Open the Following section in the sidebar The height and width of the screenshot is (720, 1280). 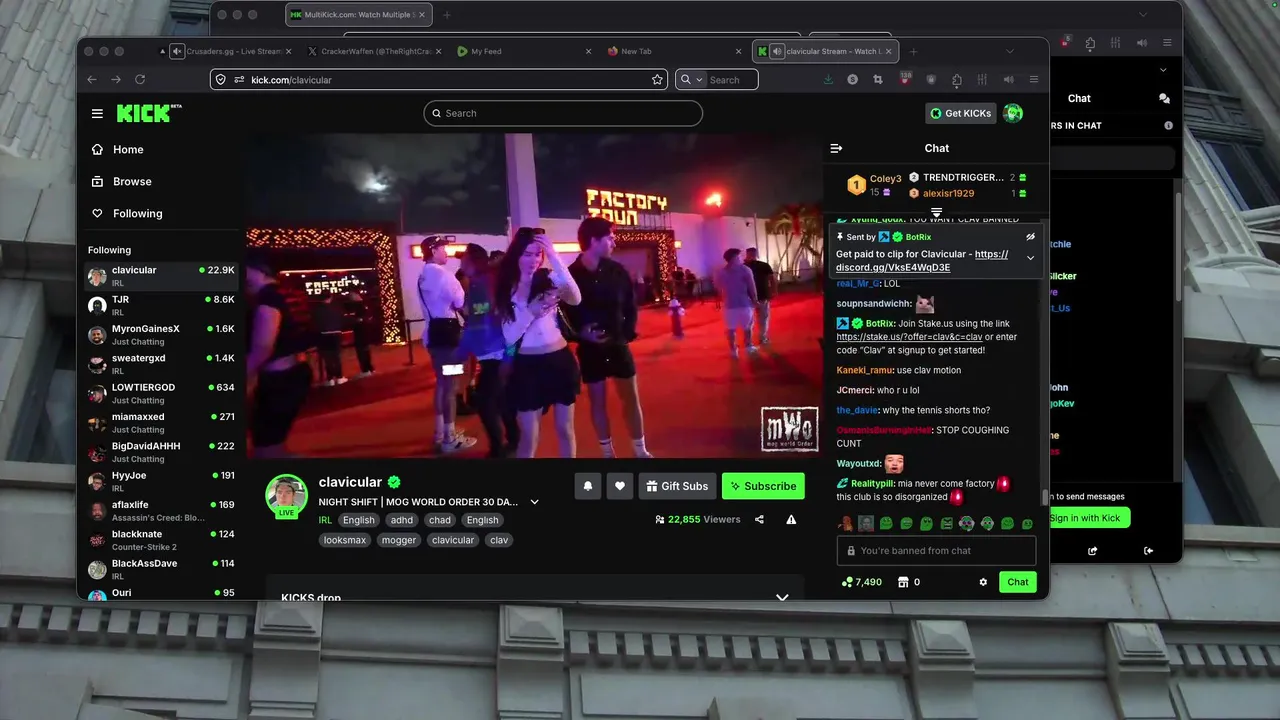pos(137,213)
